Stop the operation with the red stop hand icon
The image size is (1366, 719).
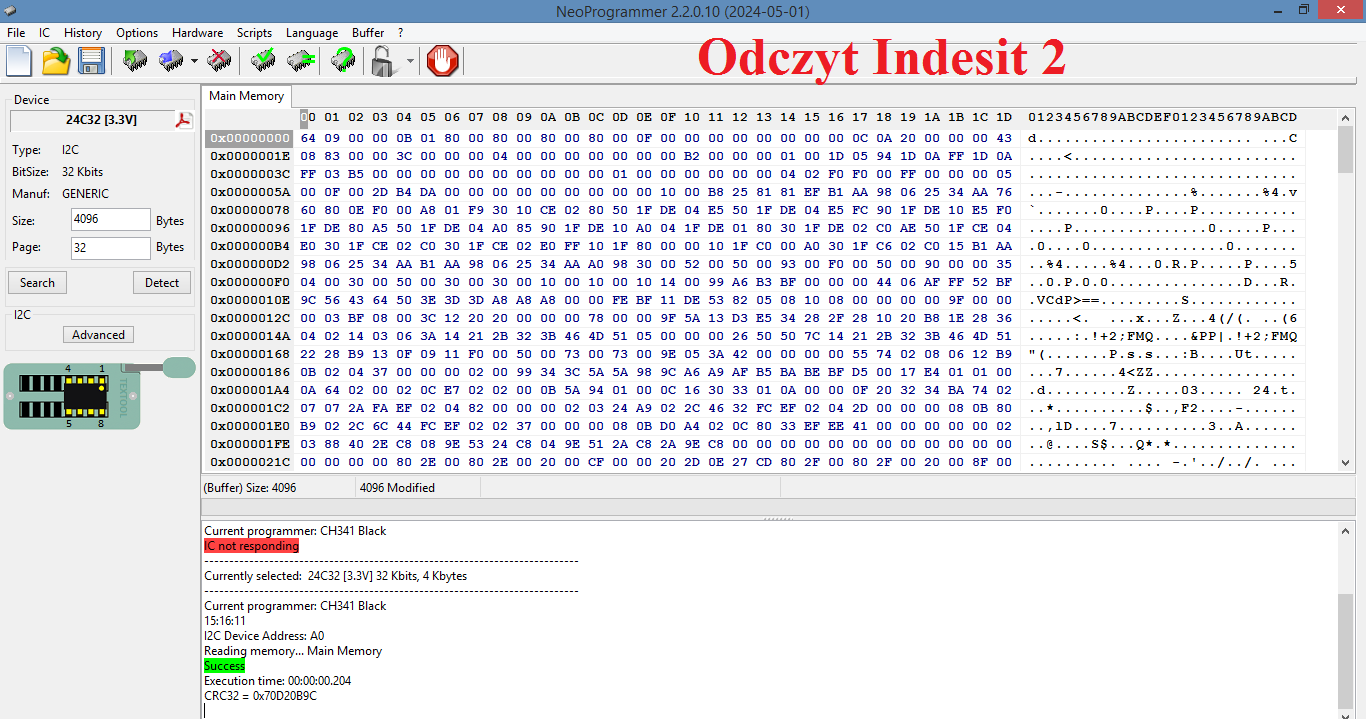coord(442,61)
